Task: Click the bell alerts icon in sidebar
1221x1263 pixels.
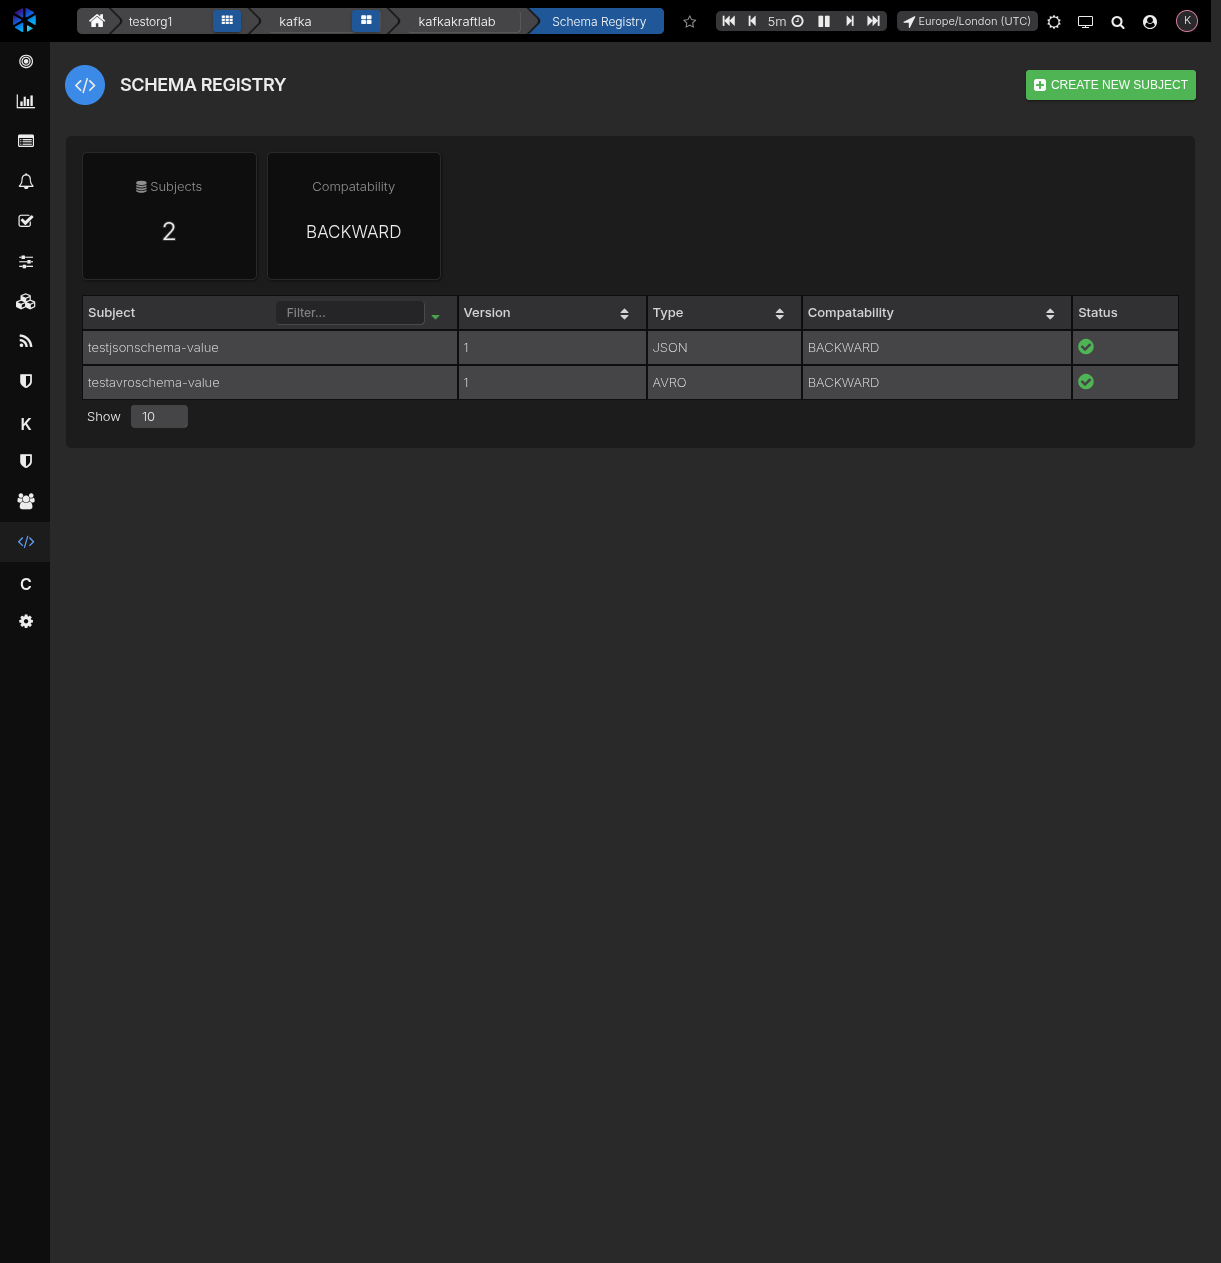Action: click(x=26, y=181)
